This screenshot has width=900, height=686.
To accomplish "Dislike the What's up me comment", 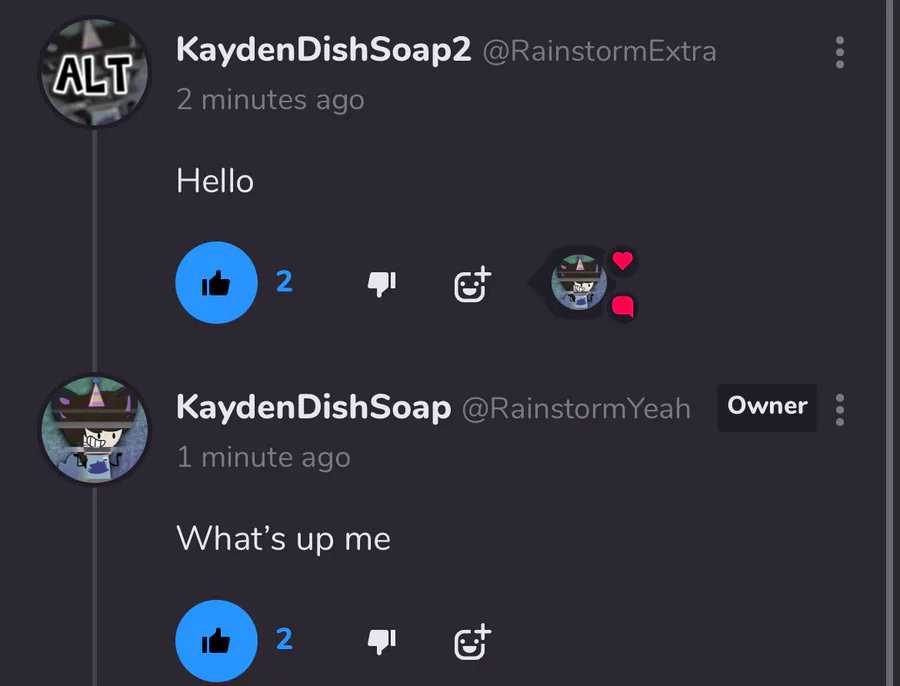I will pyautogui.click(x=382, y=641).
